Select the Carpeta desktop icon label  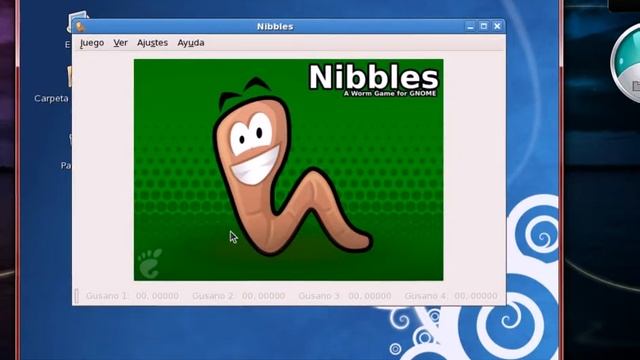tap(51, 98)
